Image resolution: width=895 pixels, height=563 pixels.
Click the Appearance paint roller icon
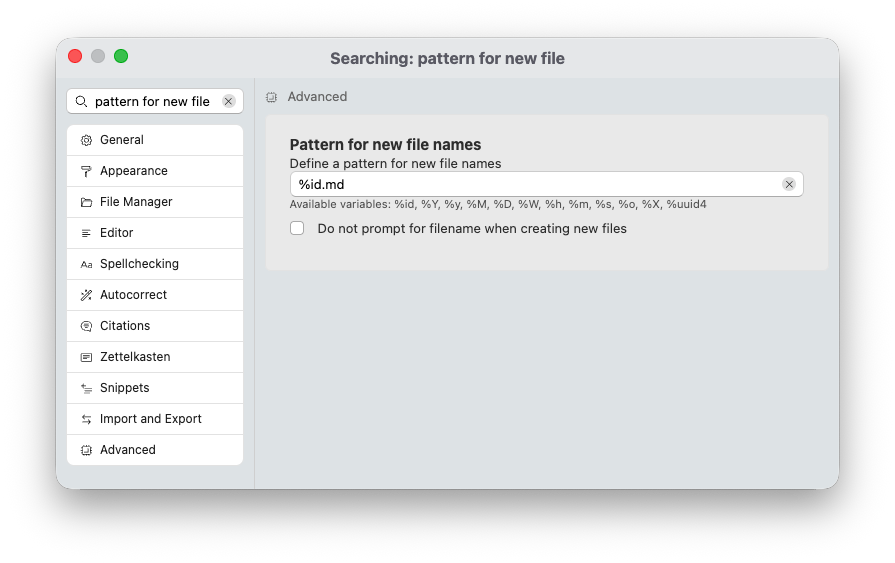86,171
